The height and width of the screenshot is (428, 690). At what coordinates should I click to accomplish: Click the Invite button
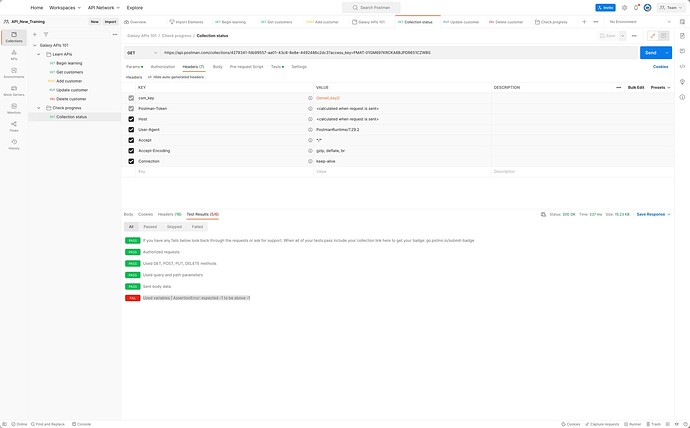coord(606,7)
